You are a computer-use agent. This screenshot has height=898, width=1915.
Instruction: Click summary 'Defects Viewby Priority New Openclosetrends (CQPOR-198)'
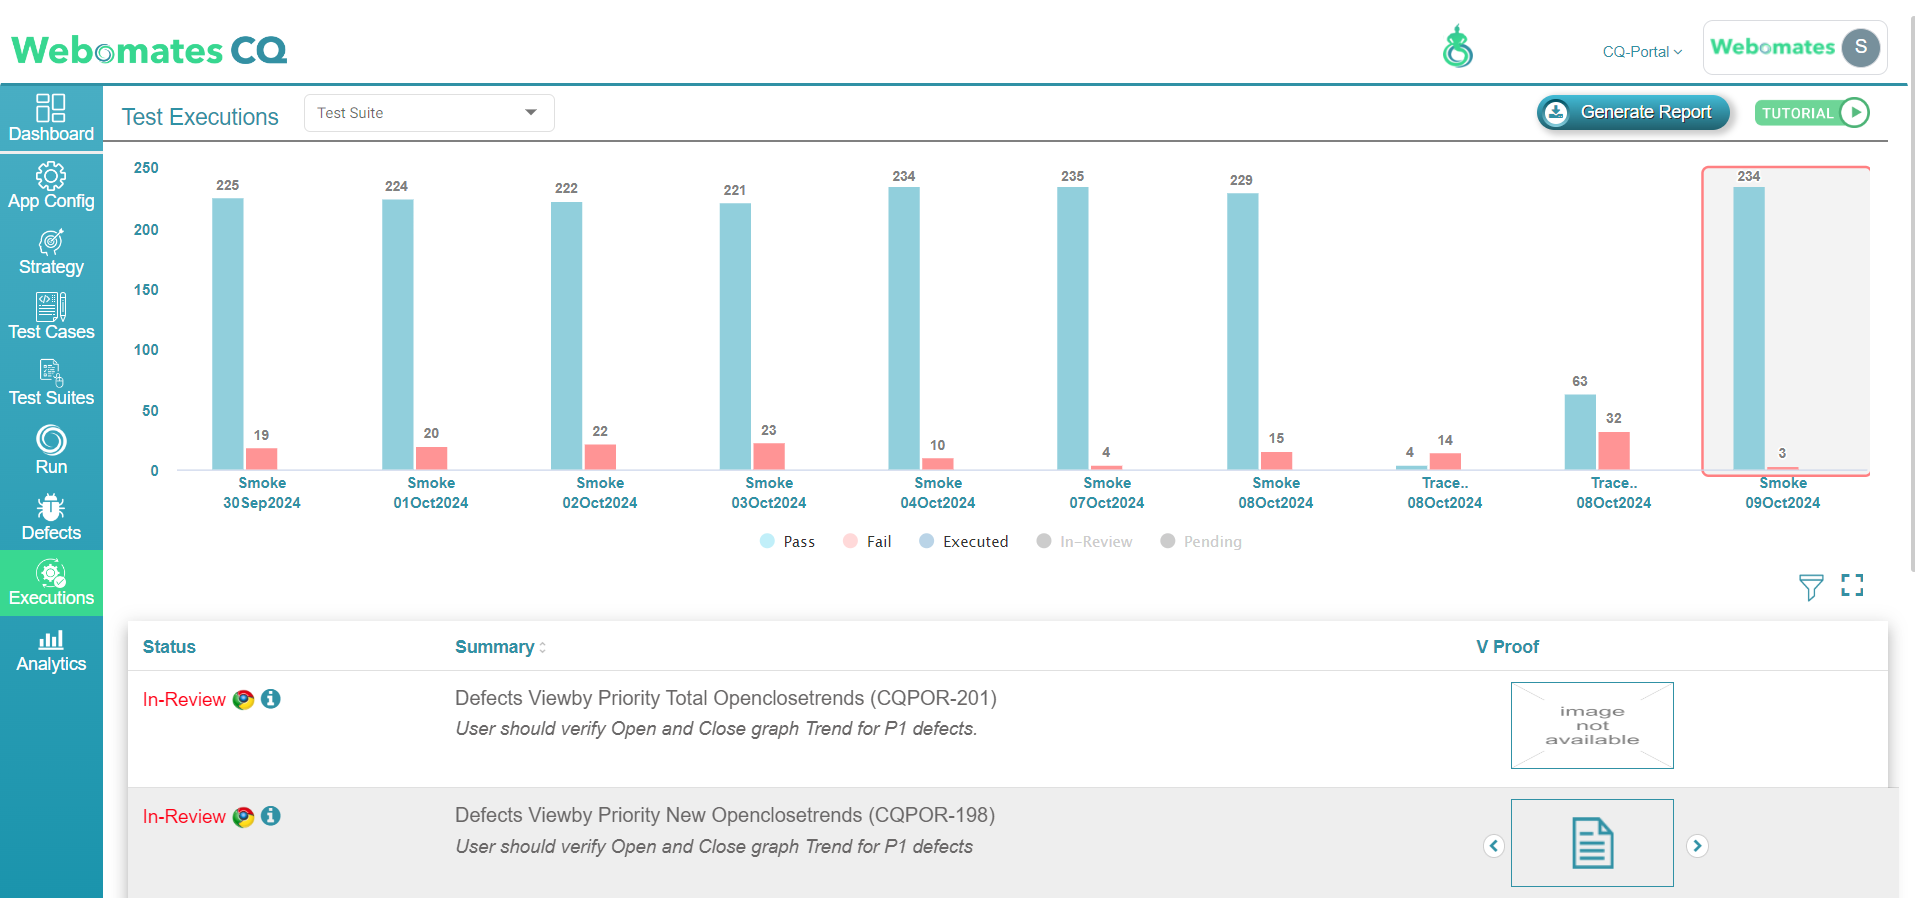coord(725,815)
